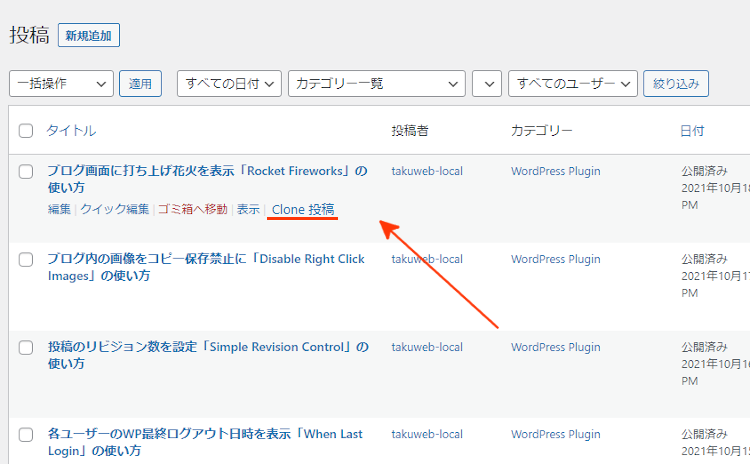Open the unlabeled dropdown next to category filter
Image resolution: width=750 pixels, height=464 pixels.
point(486,84)
